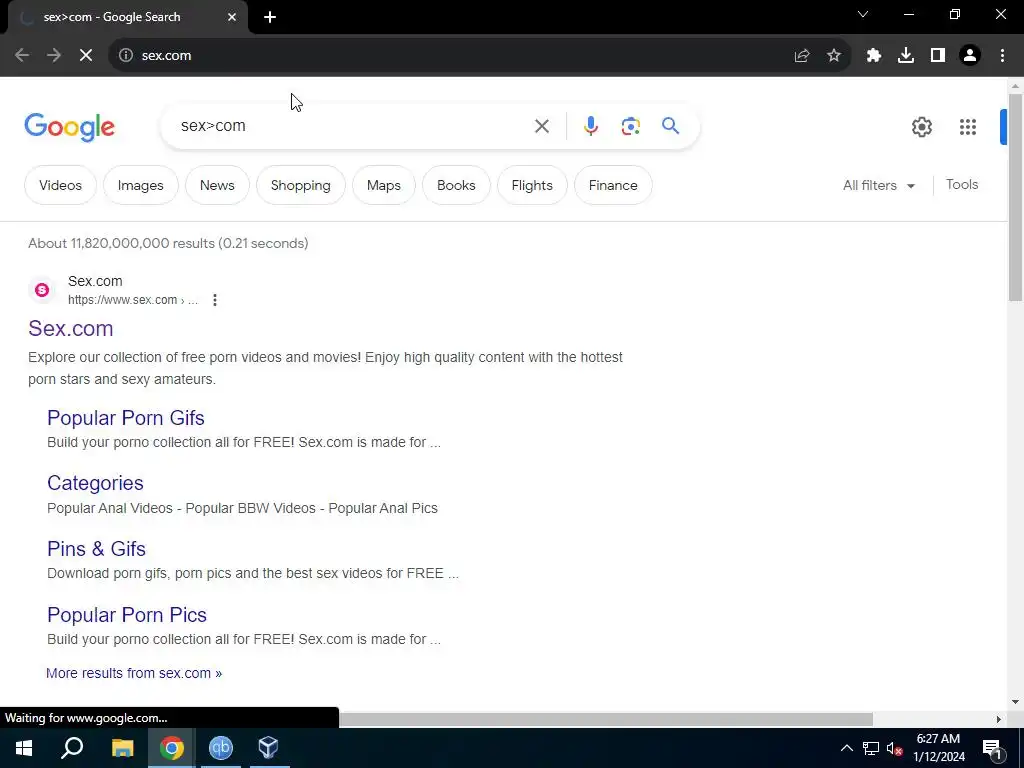Click the result's pink favicon
This screenshot has width=1024, height=768.
42,290
